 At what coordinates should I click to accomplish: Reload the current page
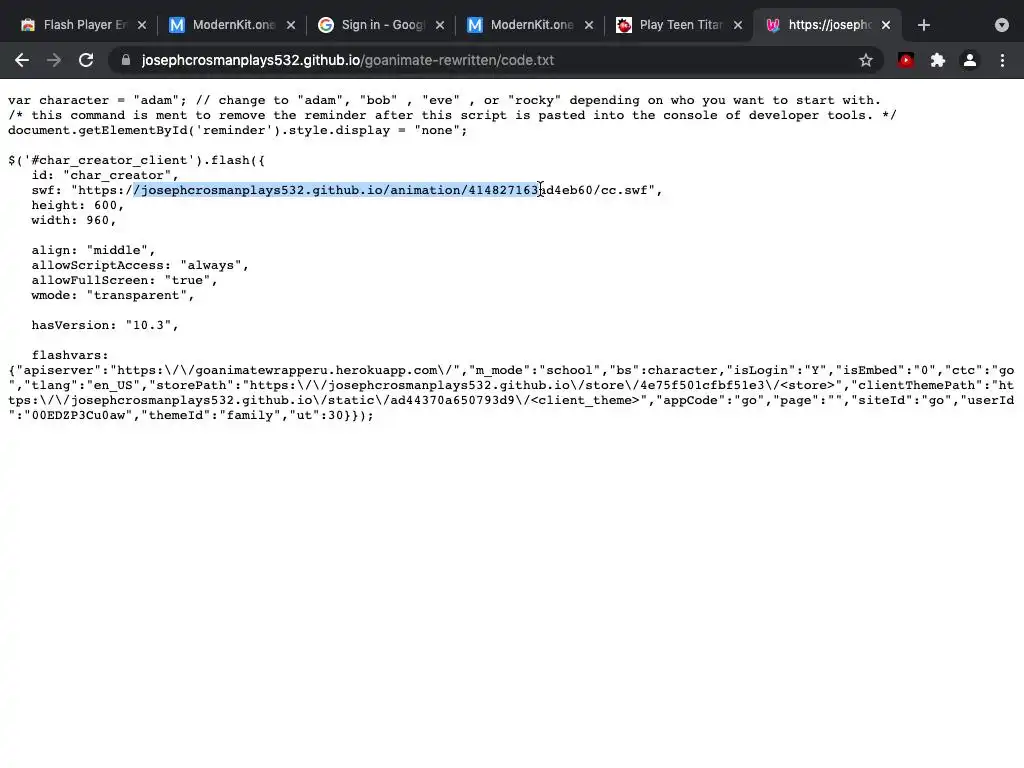[x=86, y=60]
